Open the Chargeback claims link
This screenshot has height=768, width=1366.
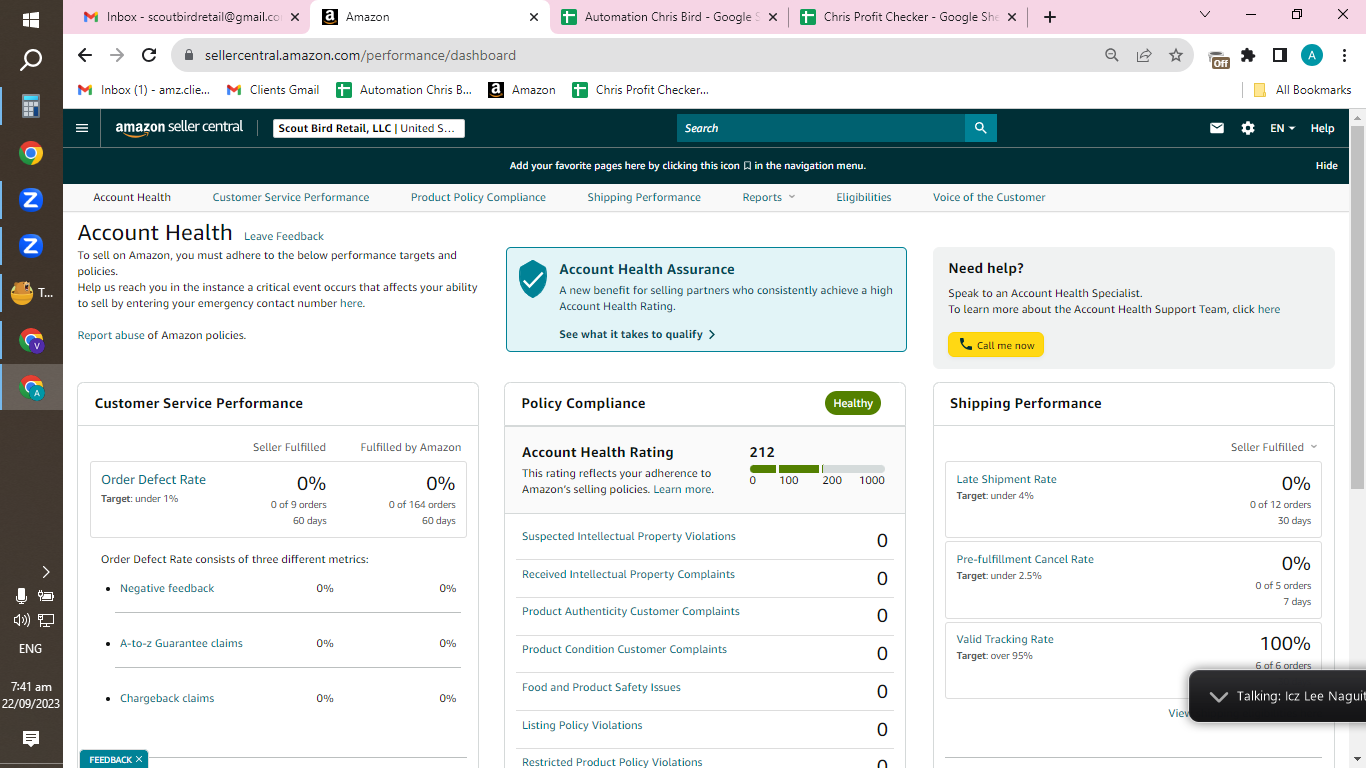[167, 699]
